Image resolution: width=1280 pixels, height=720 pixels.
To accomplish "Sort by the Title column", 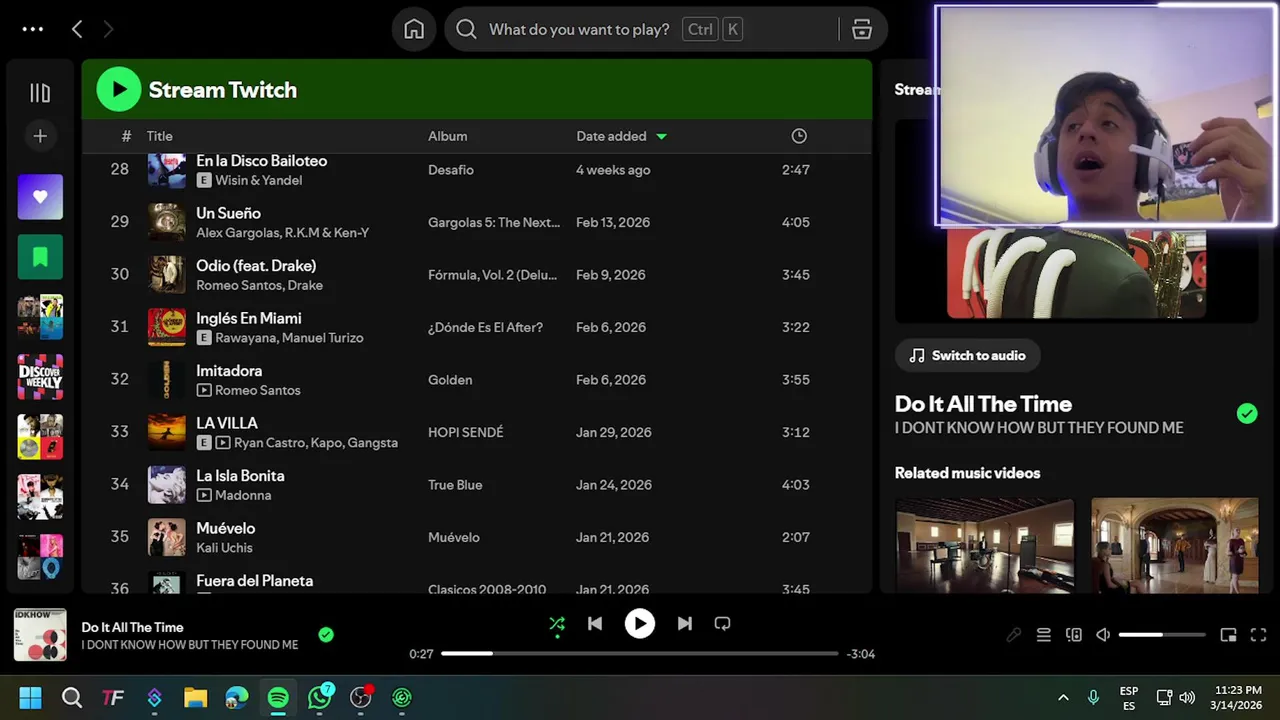I will coord(160,136).
